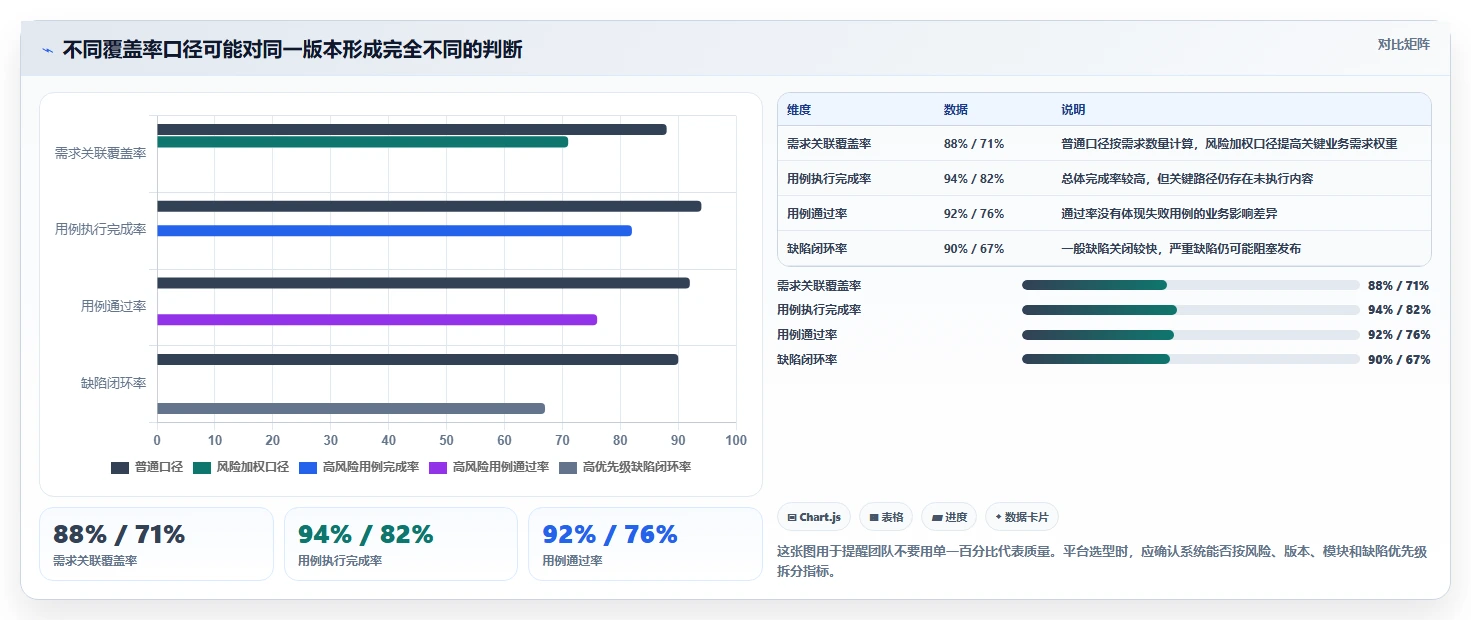1471x620 pixels.
Task: Click the purple 高风险用例通过率 chart bar
Action: coord(377,320)
